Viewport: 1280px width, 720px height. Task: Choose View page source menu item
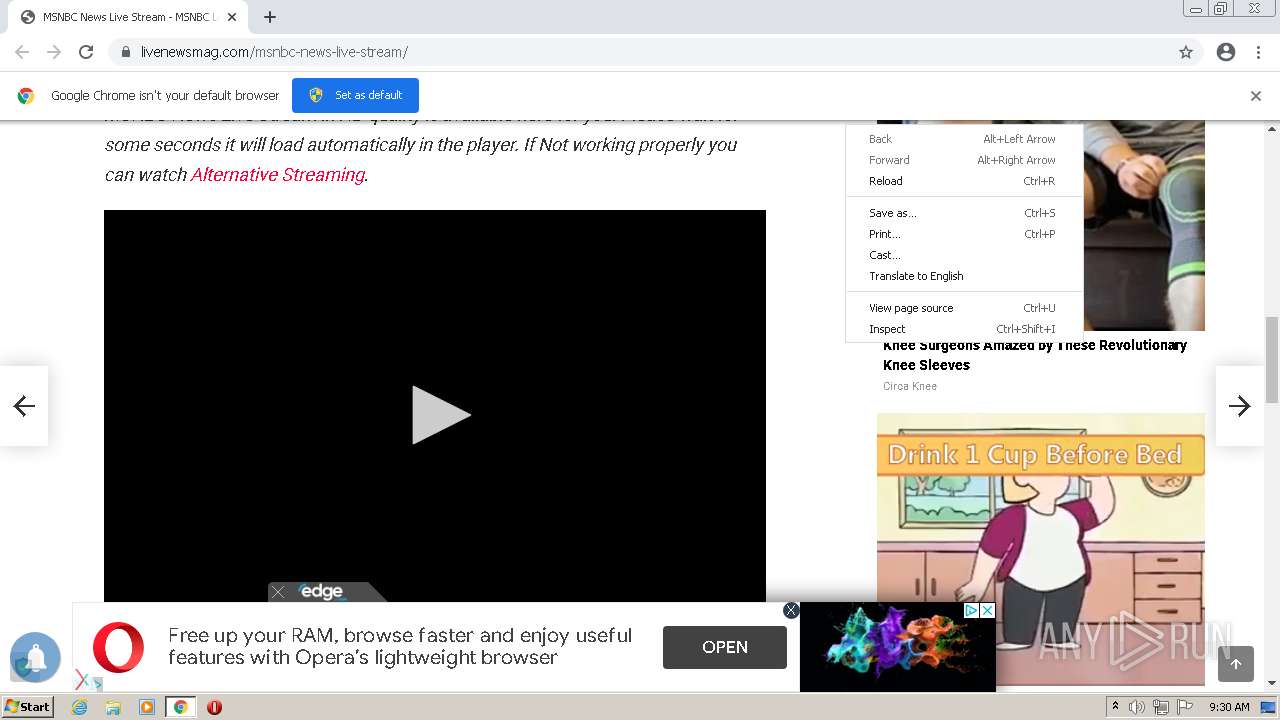964,308
